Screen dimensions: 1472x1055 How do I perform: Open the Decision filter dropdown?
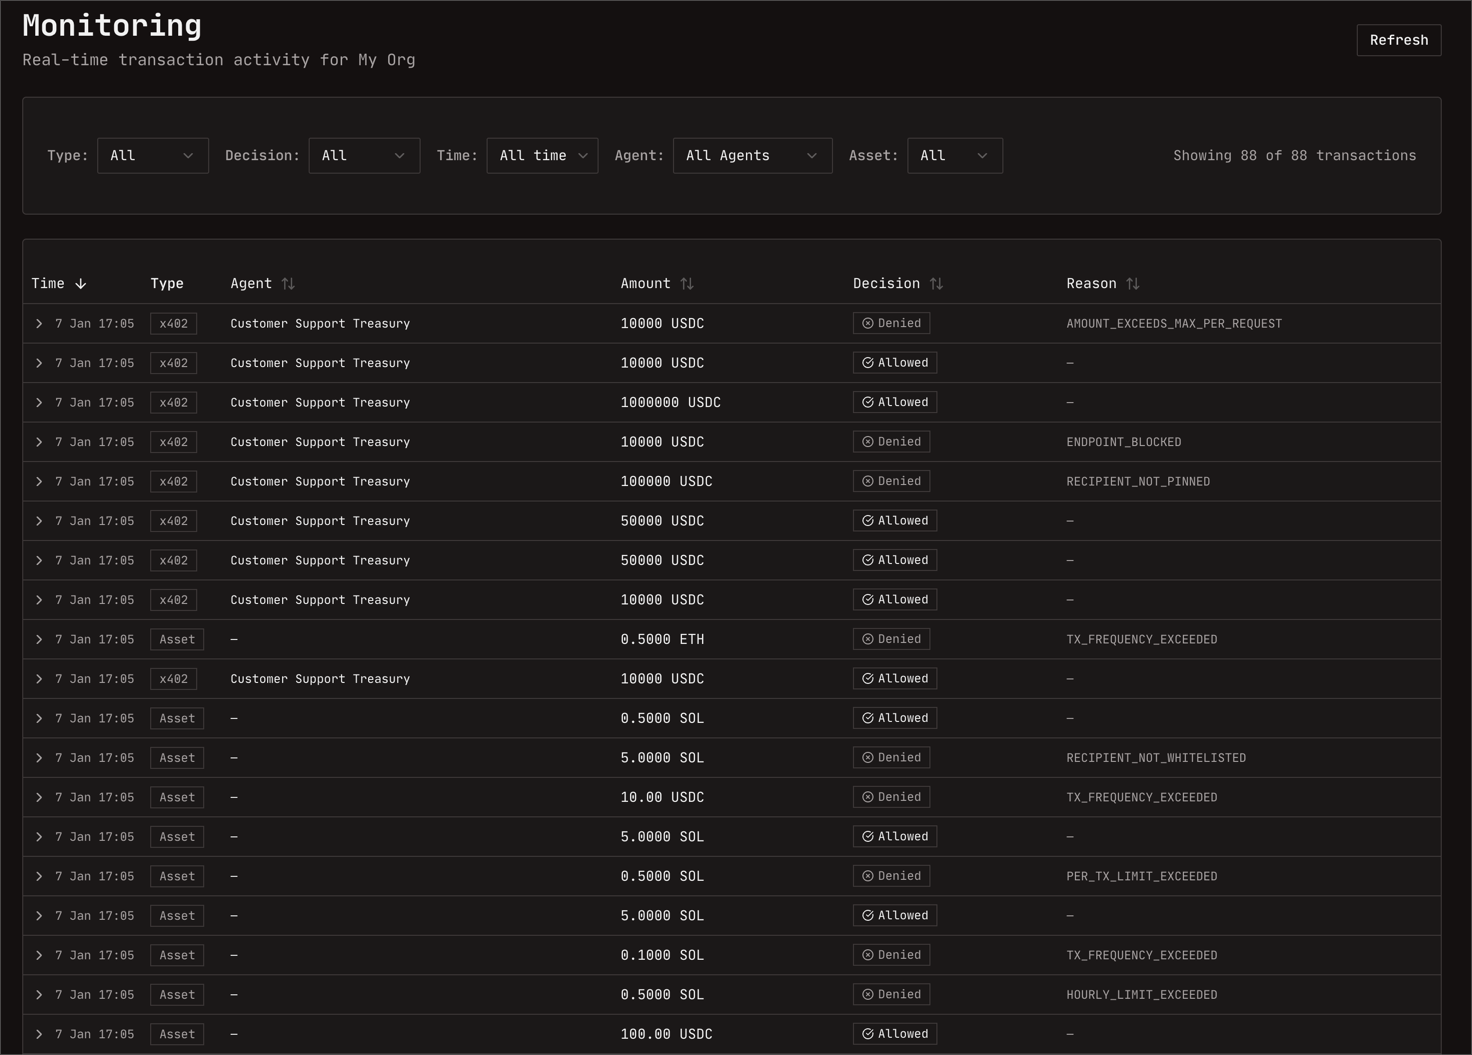tap(364, 156)
